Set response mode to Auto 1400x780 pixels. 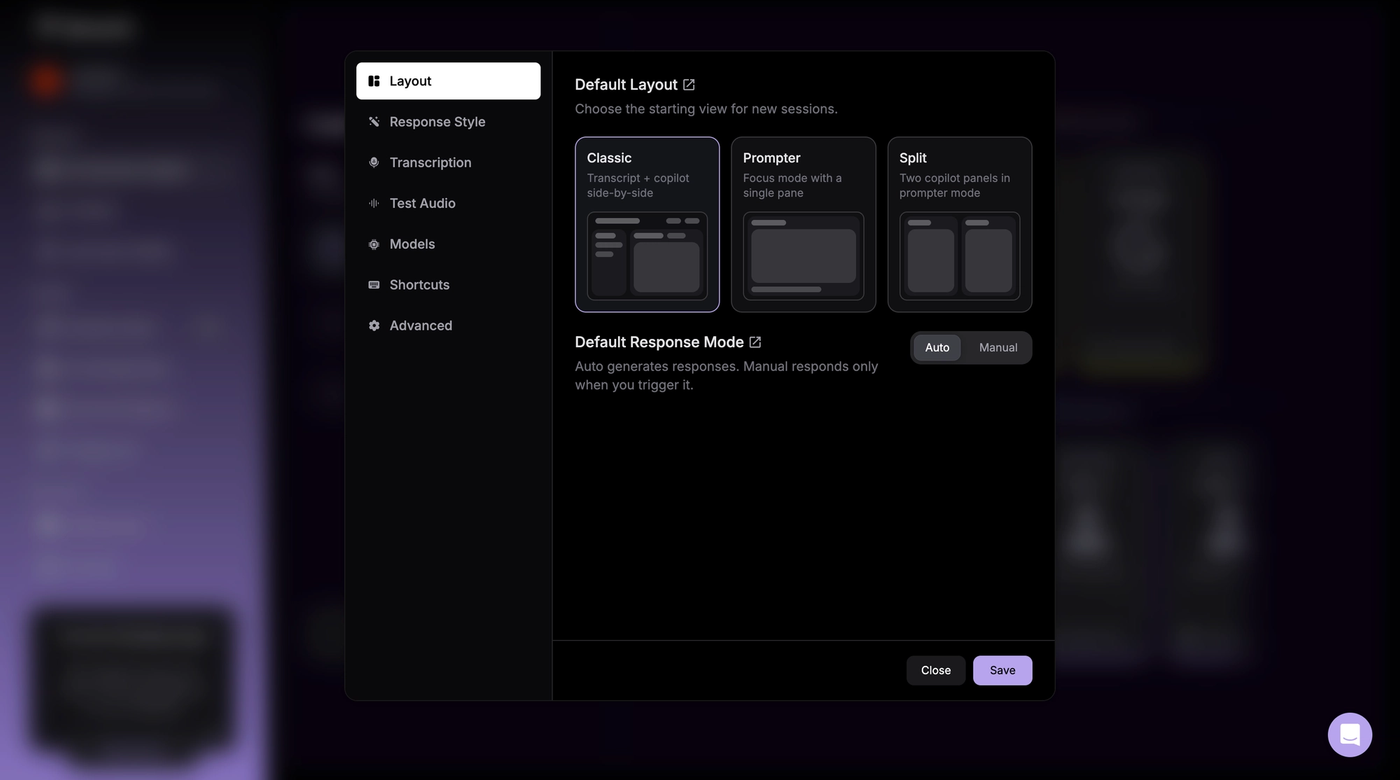tap(937, 348)
